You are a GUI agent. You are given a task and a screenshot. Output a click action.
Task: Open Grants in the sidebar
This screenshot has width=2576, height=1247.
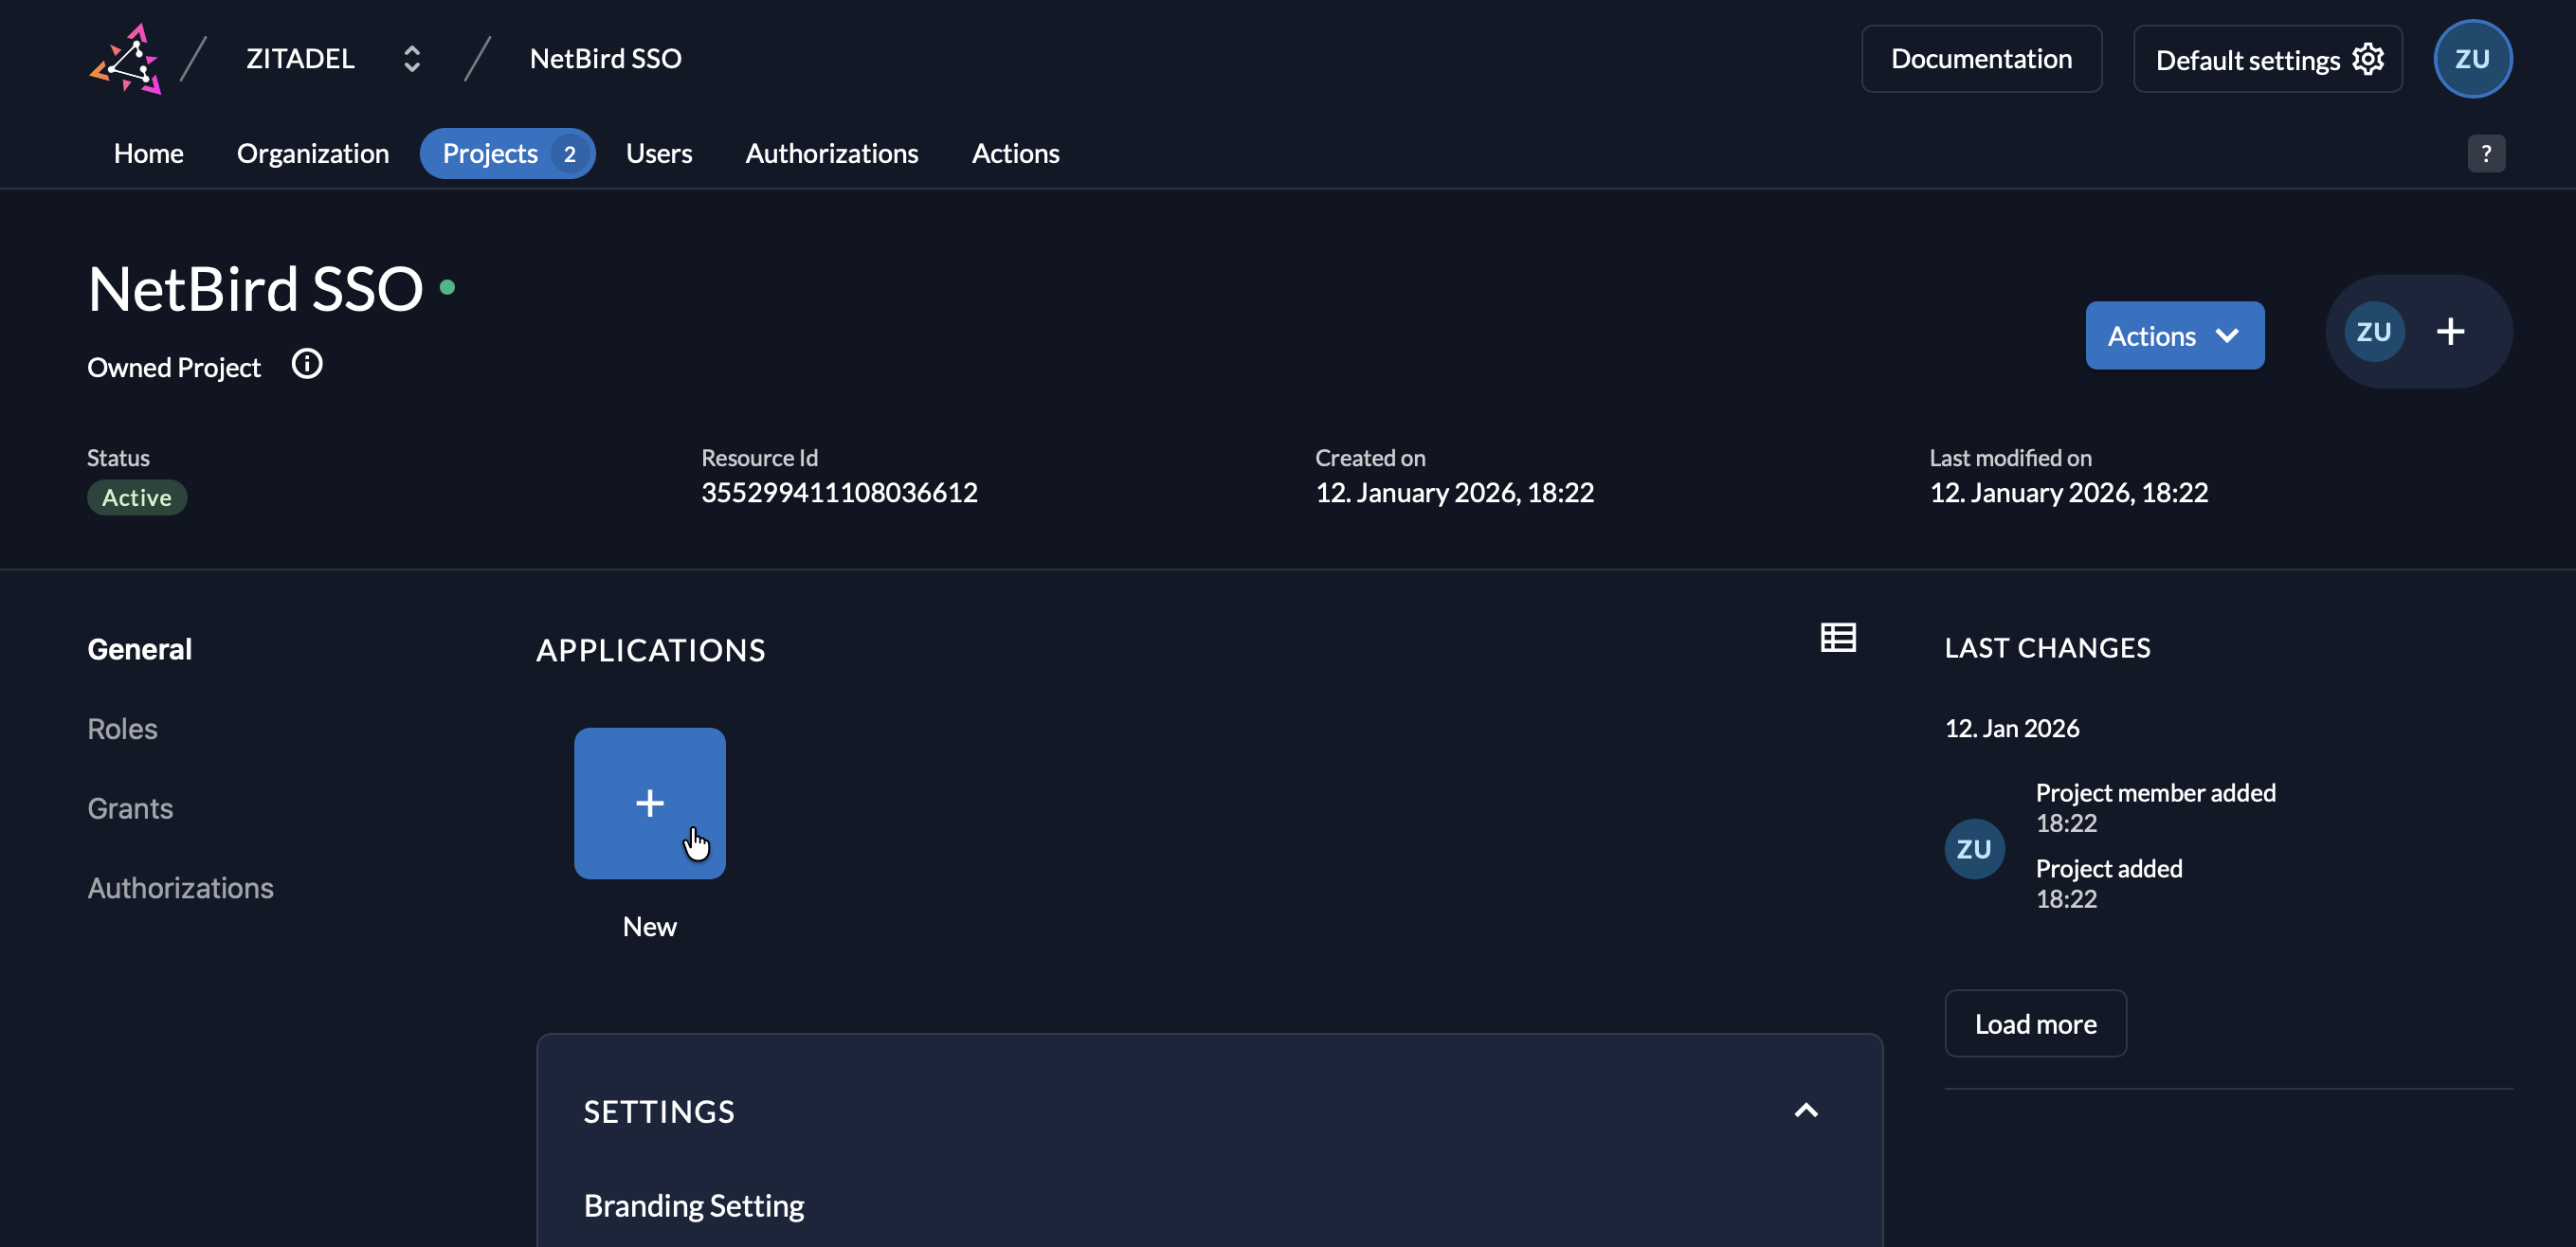[x=129, y=808]
